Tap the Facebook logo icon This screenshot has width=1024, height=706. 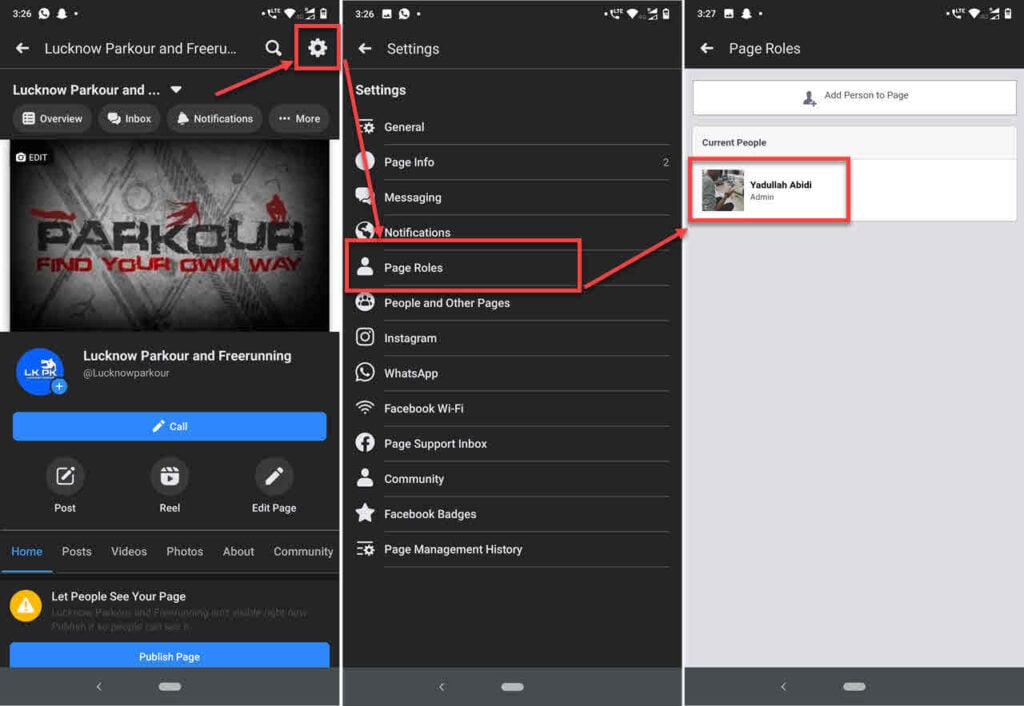(x=365, y=443)
